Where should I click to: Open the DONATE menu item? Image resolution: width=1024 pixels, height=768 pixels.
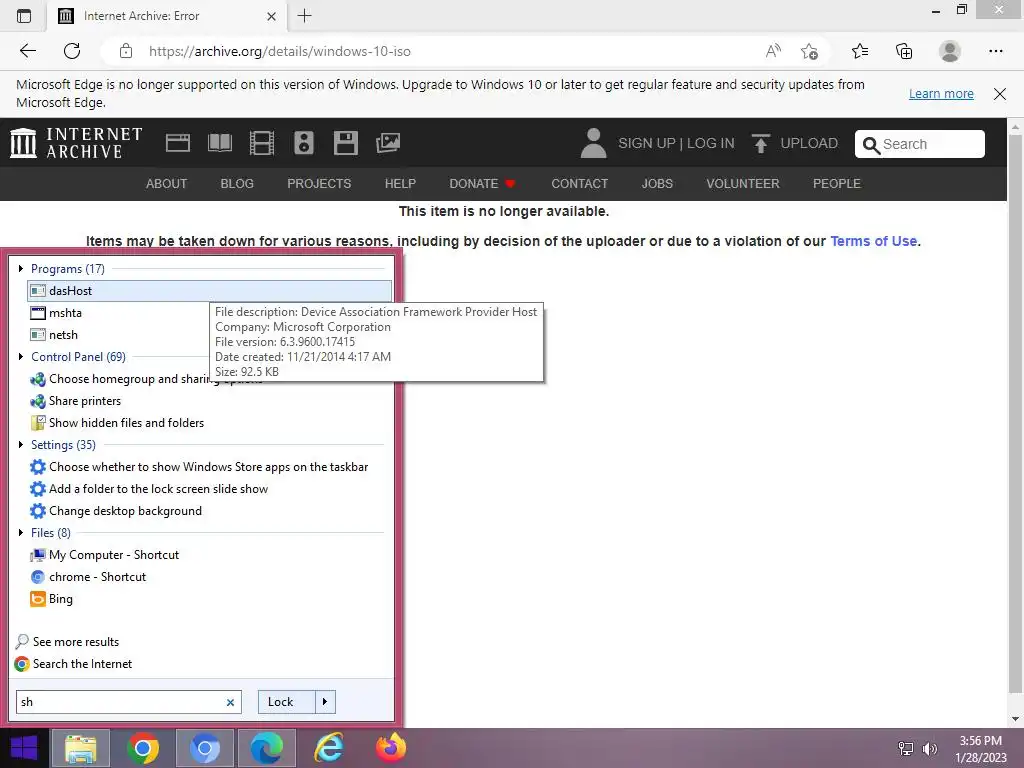482,184
